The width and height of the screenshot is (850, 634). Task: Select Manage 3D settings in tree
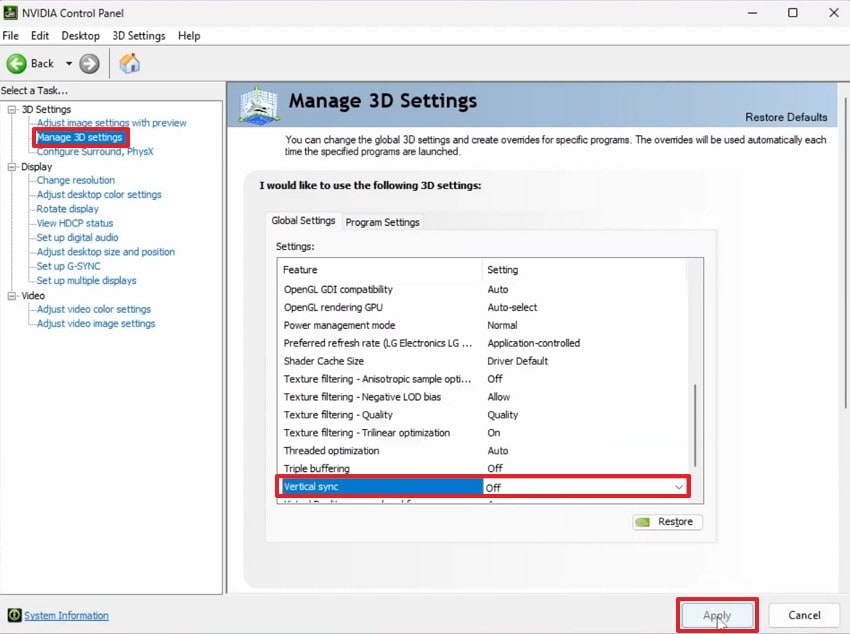[79, 138]
